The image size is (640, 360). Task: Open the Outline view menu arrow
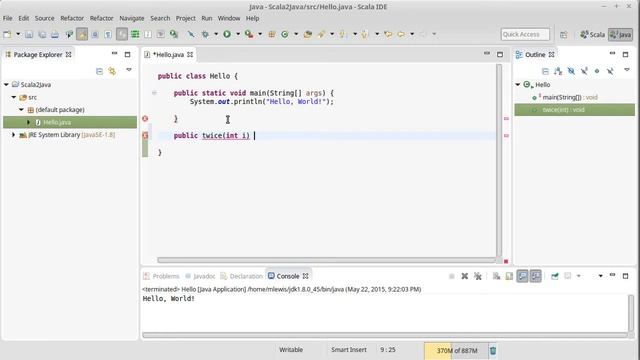(x=627, y=70)
